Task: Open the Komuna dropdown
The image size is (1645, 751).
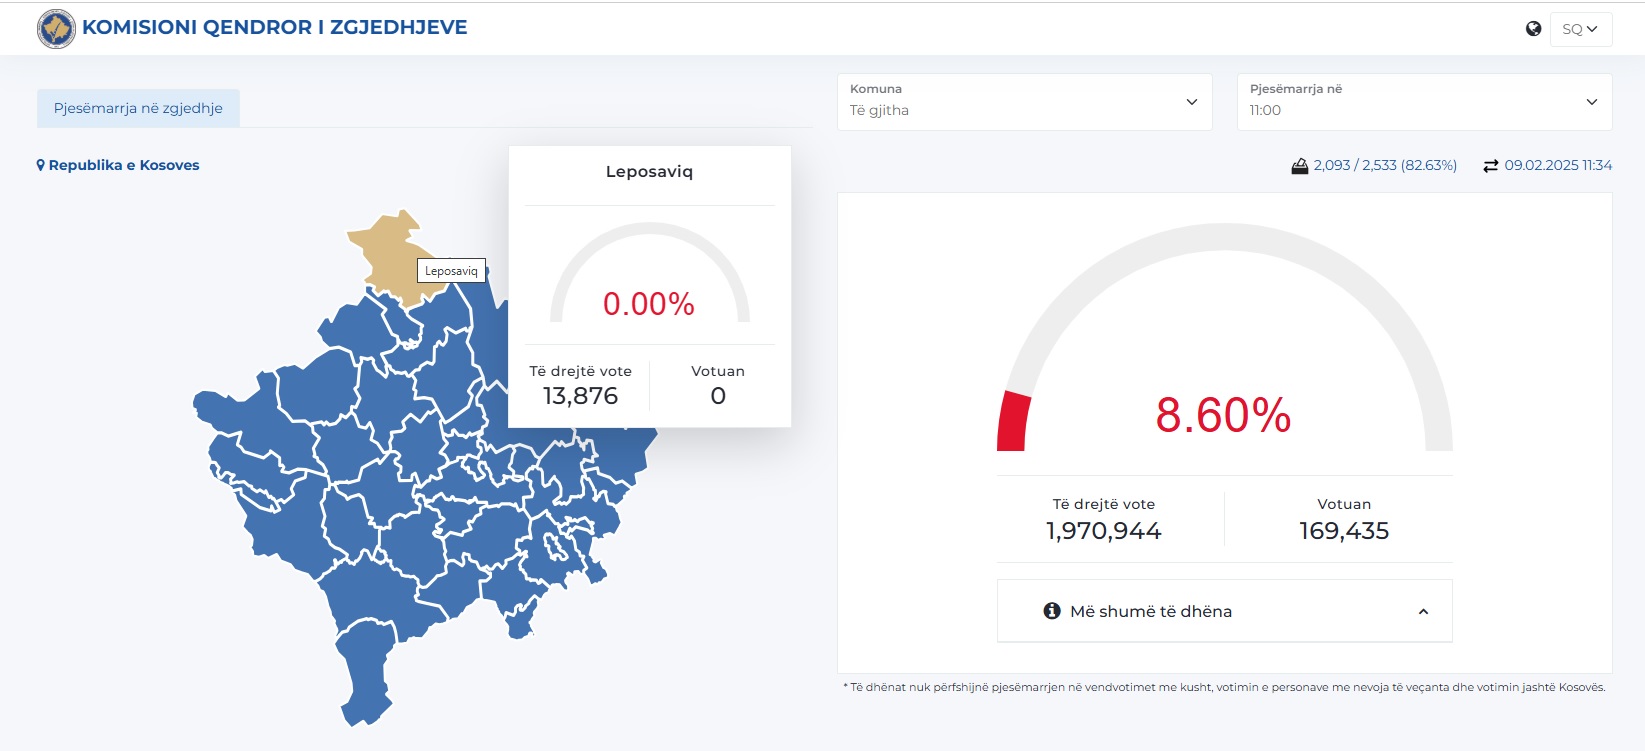Action: [1024, 101]
